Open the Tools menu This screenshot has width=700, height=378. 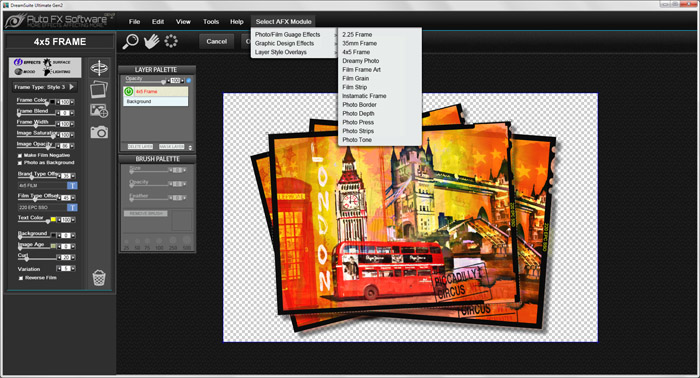pos(211,21)
